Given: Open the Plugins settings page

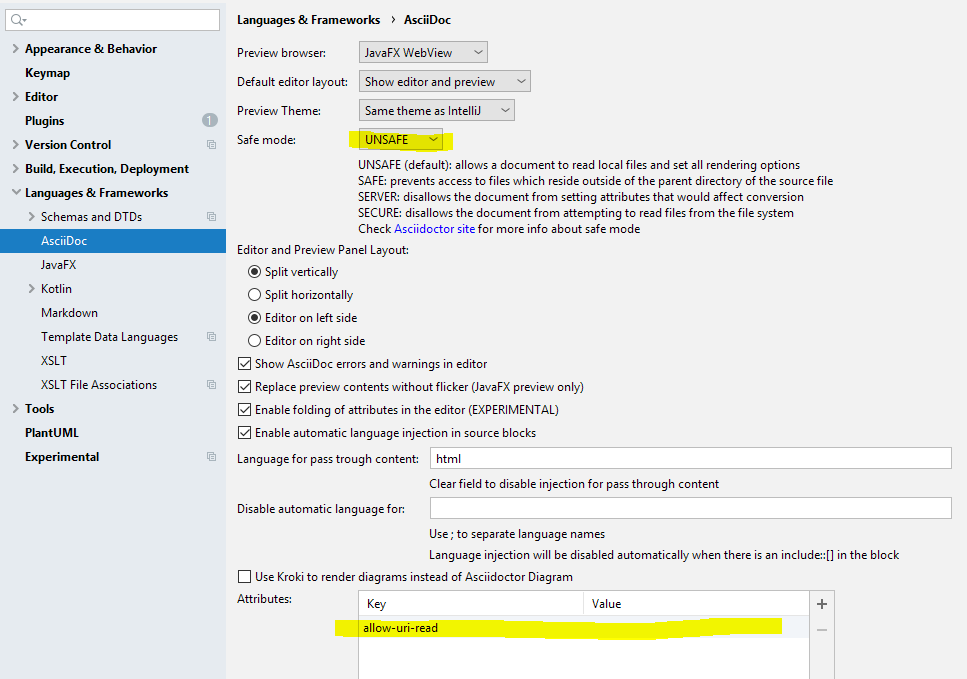Looking at the screenshot, I should point(44,121).
